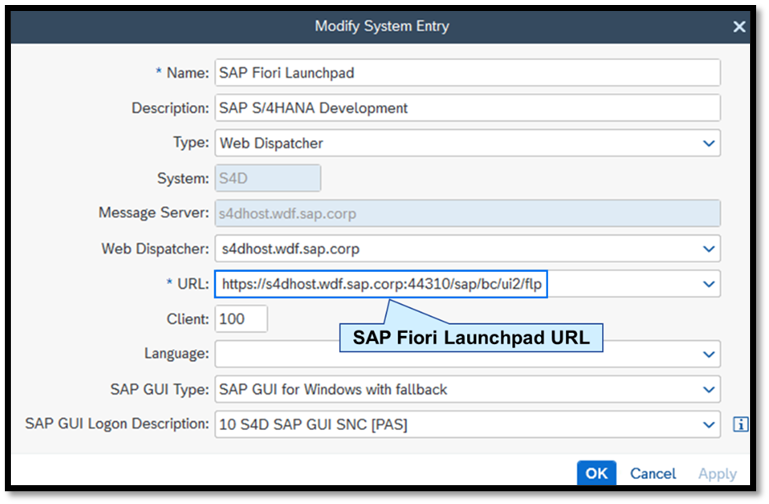Click the info icon beside SAP GUI Logon Description
The width and height of the screenshot is (769, 504).
pos(740,424)
